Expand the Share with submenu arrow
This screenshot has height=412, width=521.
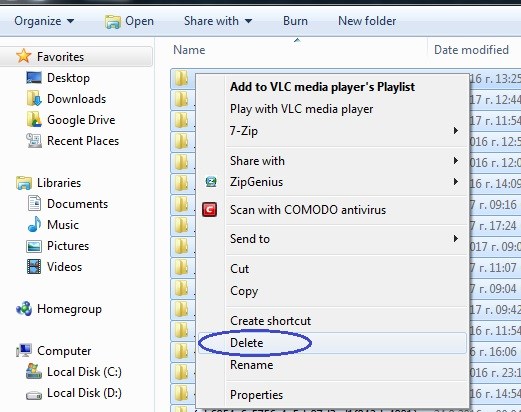456,161
